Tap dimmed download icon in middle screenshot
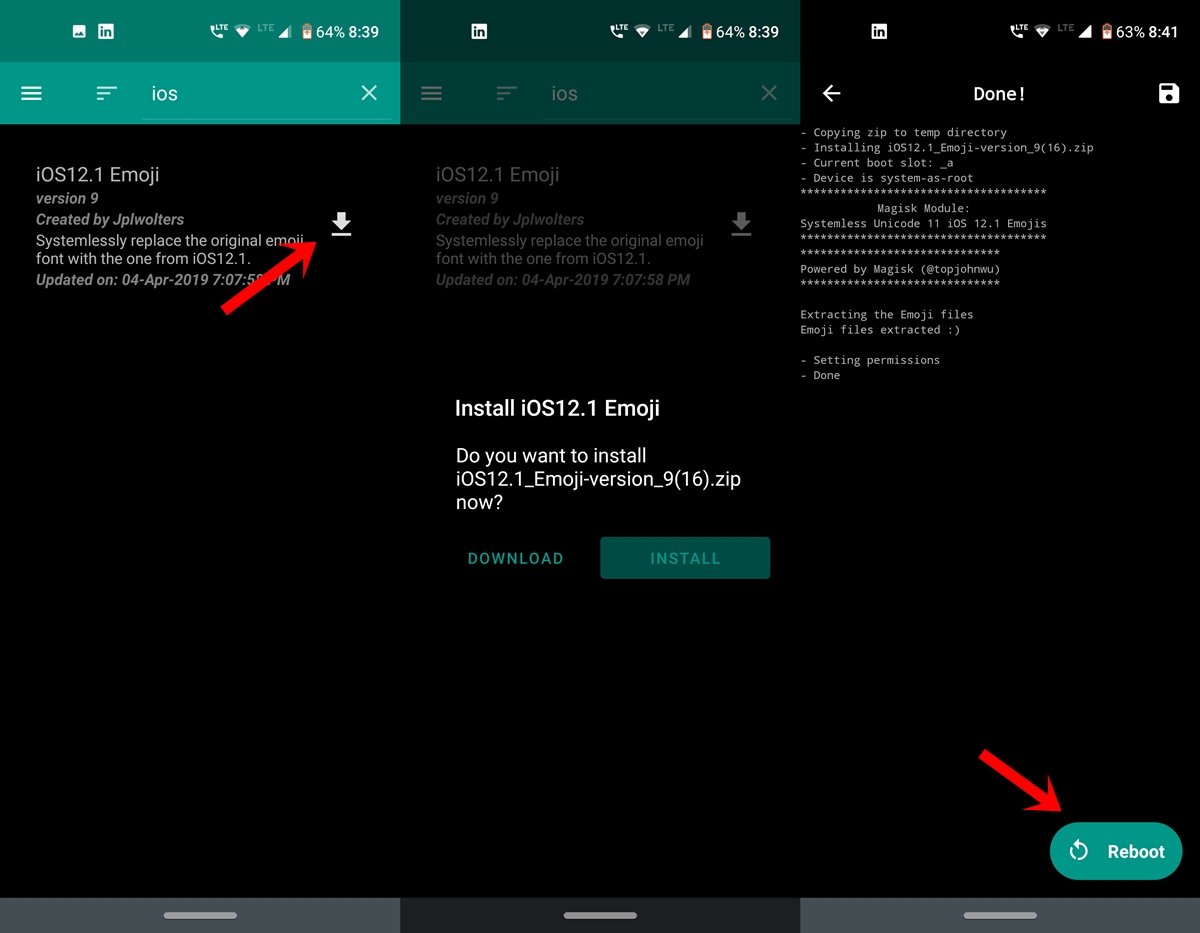Screen dimensions: 1200x933 pyautogui.click(x=741, y=224)
